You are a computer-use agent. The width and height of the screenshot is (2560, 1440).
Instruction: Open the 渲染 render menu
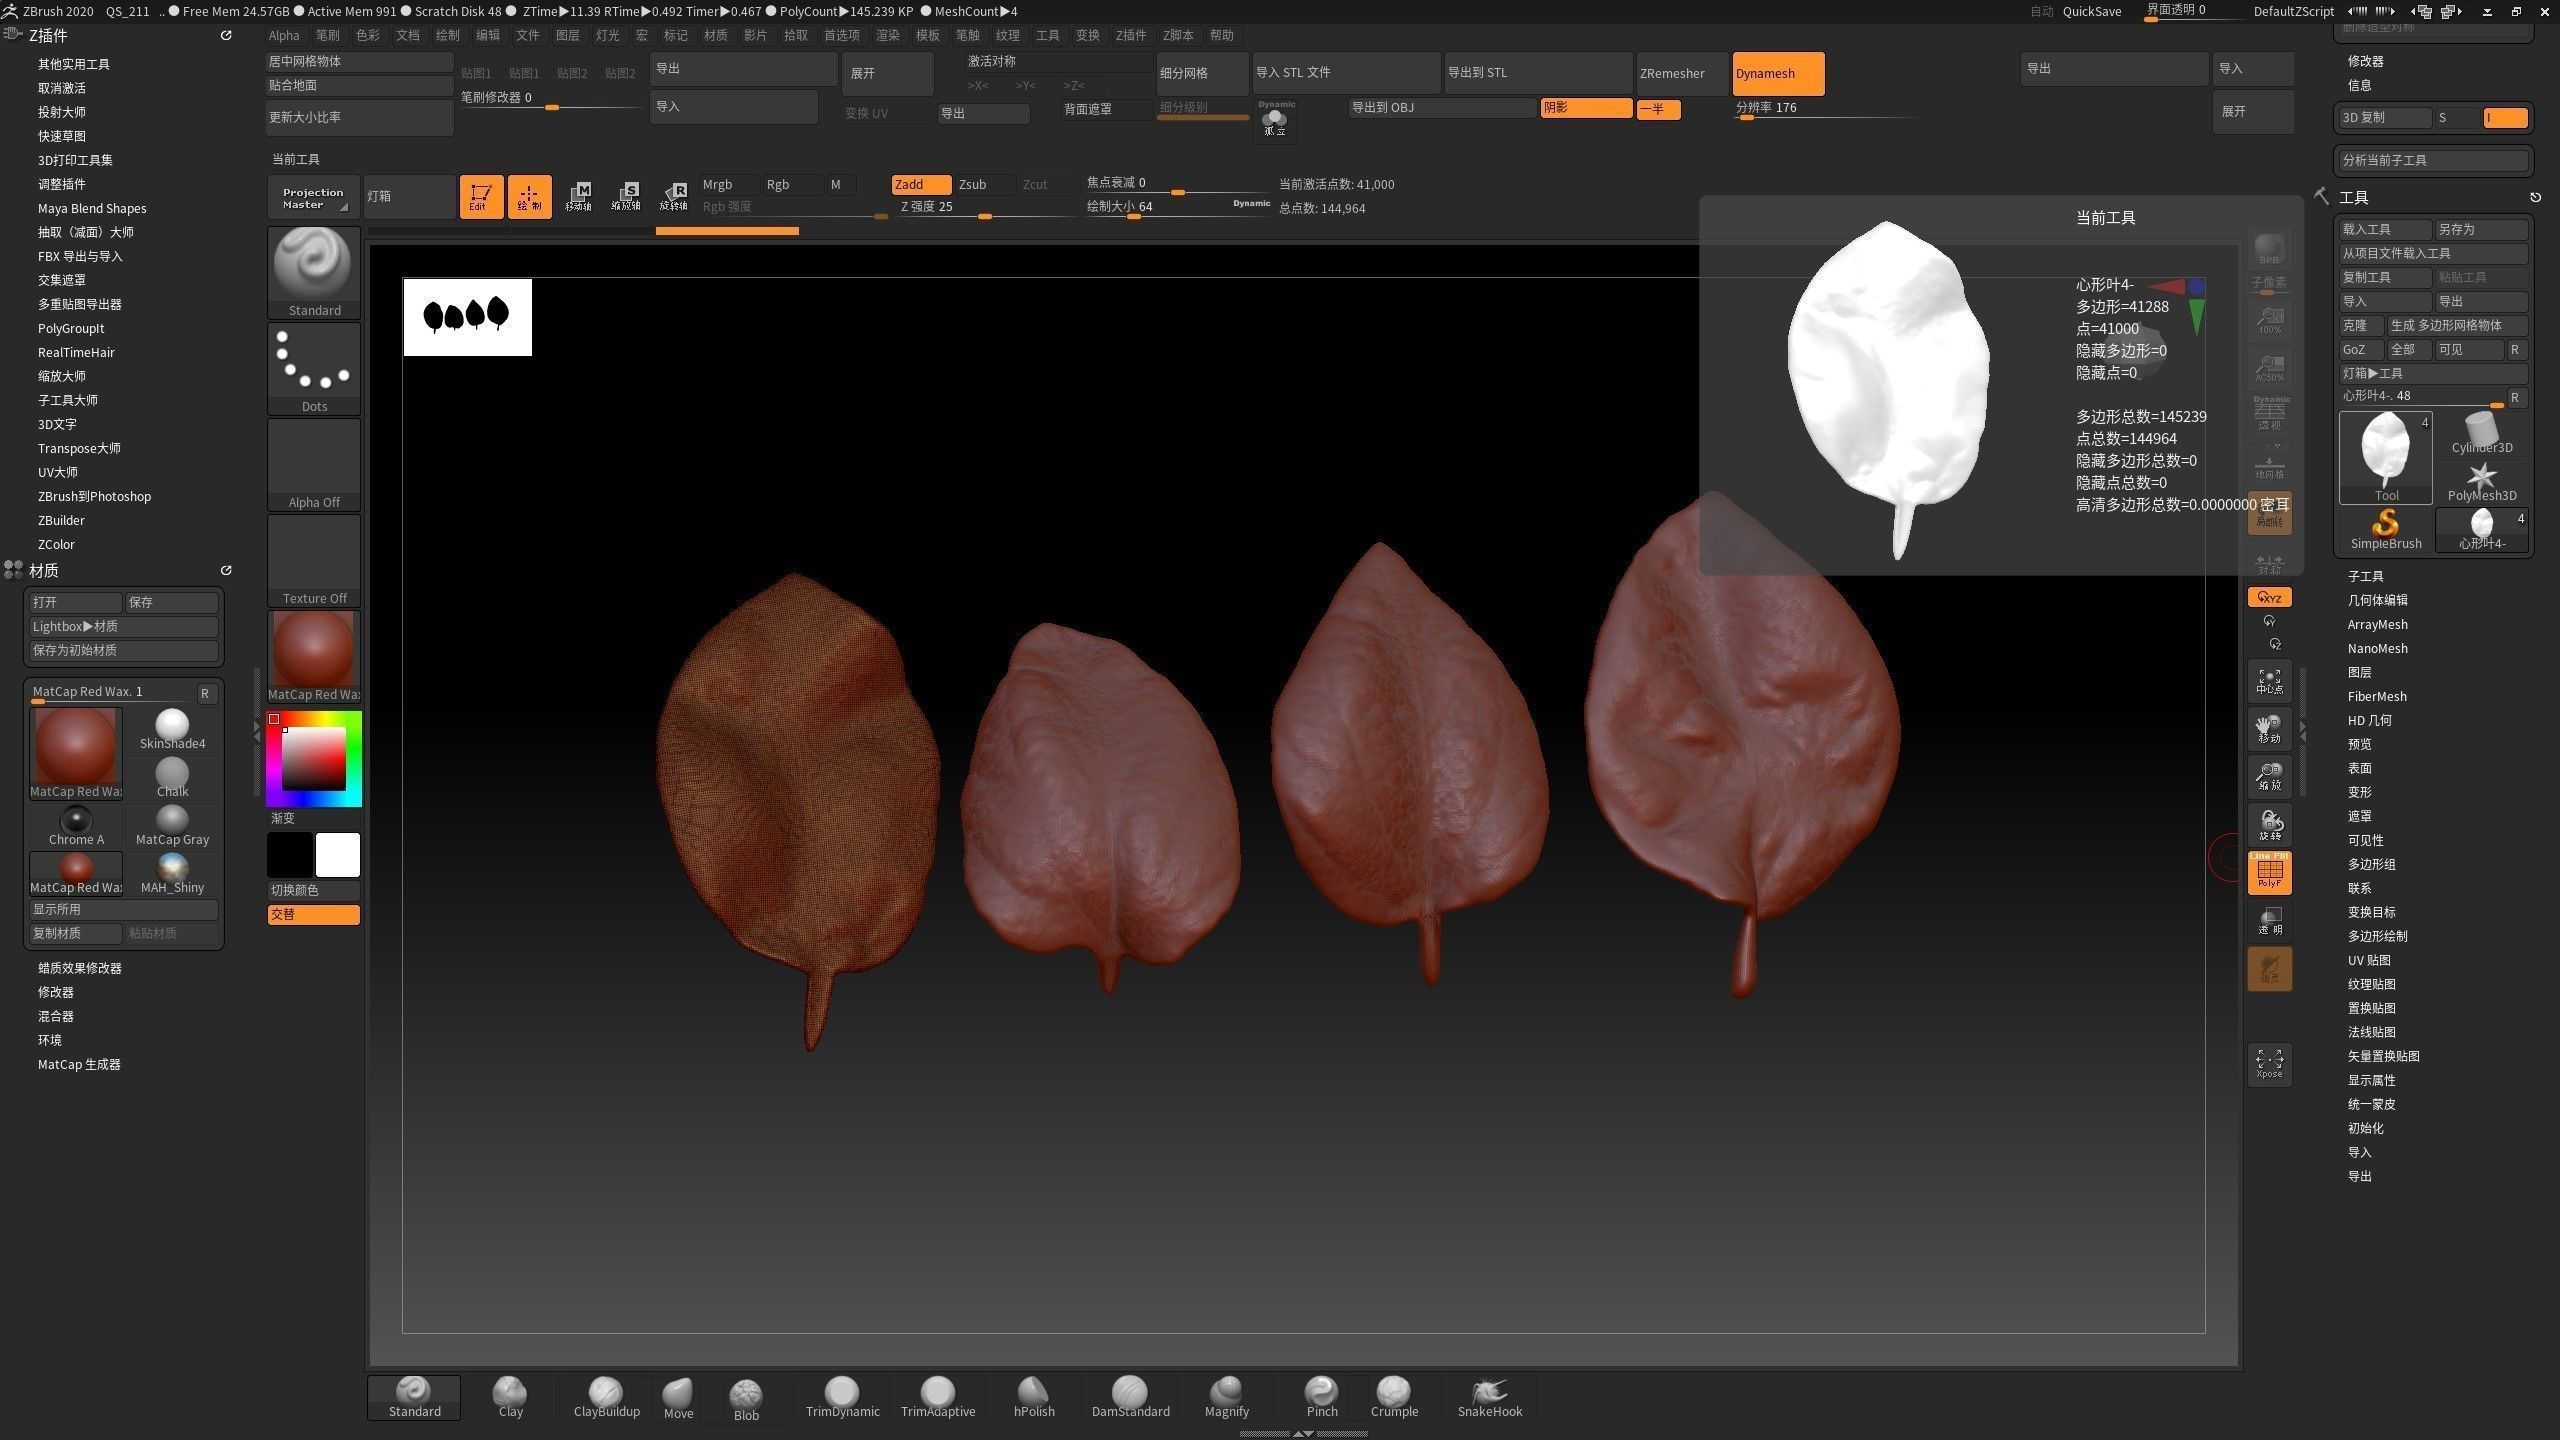click(x=888, y=35)
